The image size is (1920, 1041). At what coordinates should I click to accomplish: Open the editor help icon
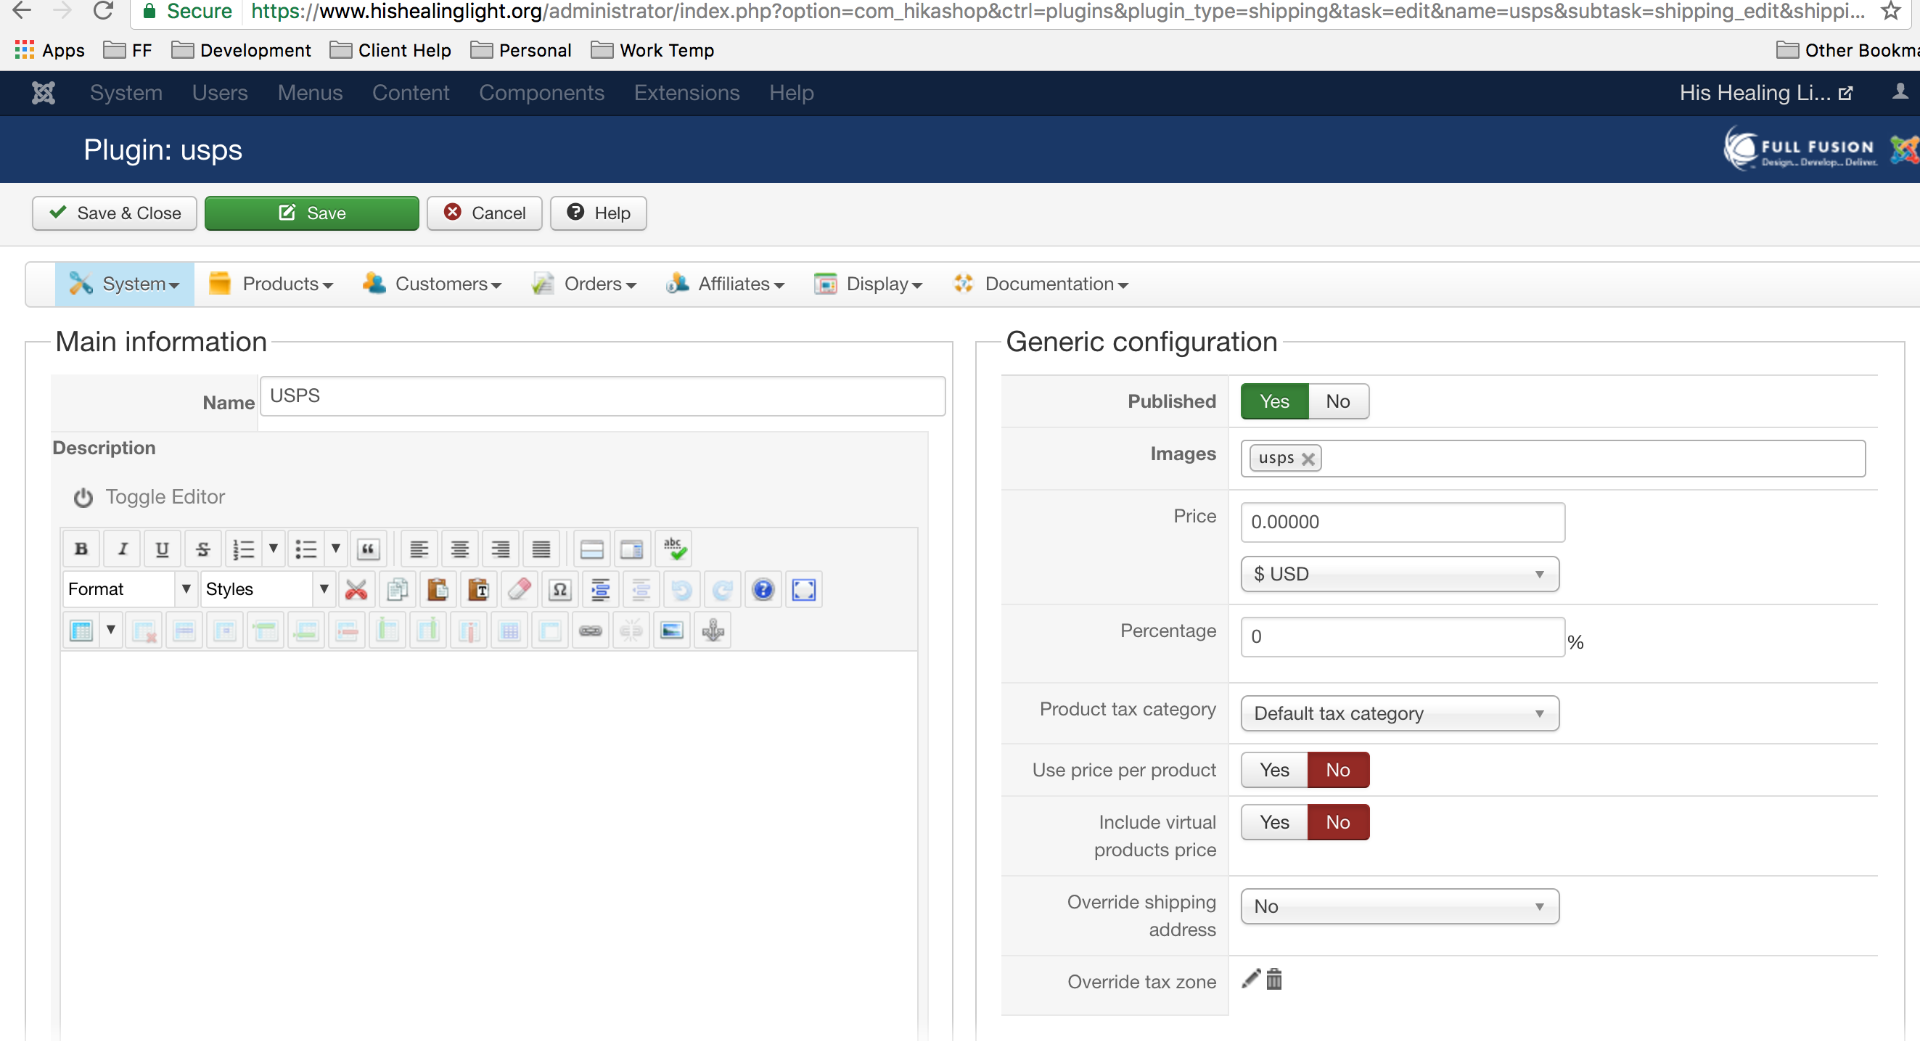(763, 590)
